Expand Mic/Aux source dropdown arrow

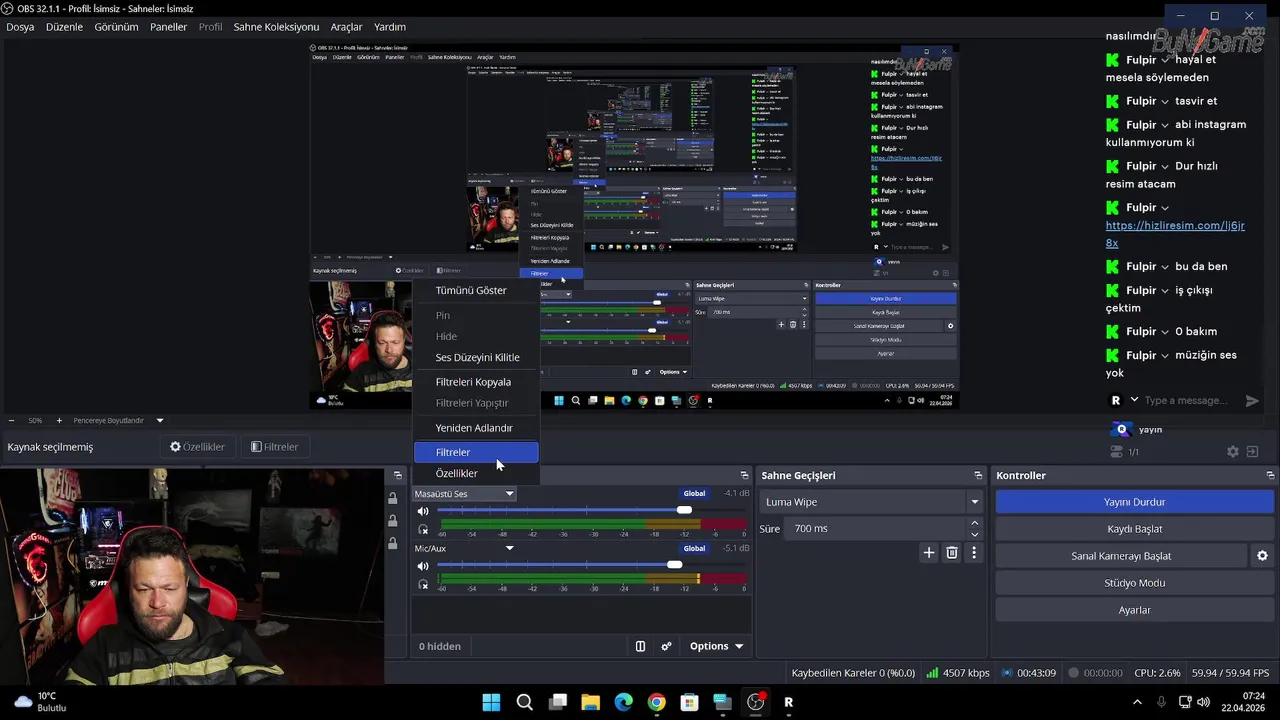pos(509,548)
